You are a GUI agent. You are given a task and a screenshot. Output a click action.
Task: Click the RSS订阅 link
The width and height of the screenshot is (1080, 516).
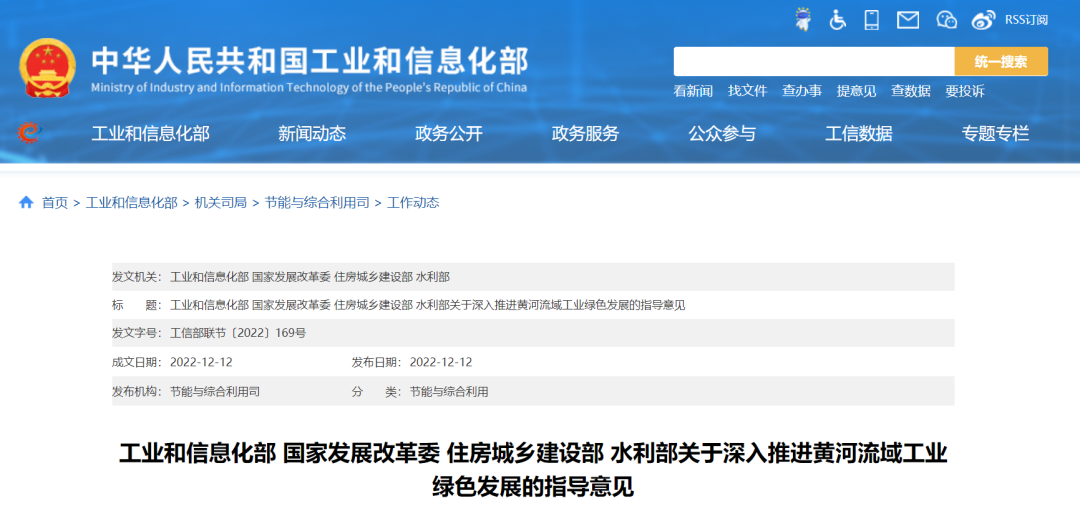tap(1026, 20)
